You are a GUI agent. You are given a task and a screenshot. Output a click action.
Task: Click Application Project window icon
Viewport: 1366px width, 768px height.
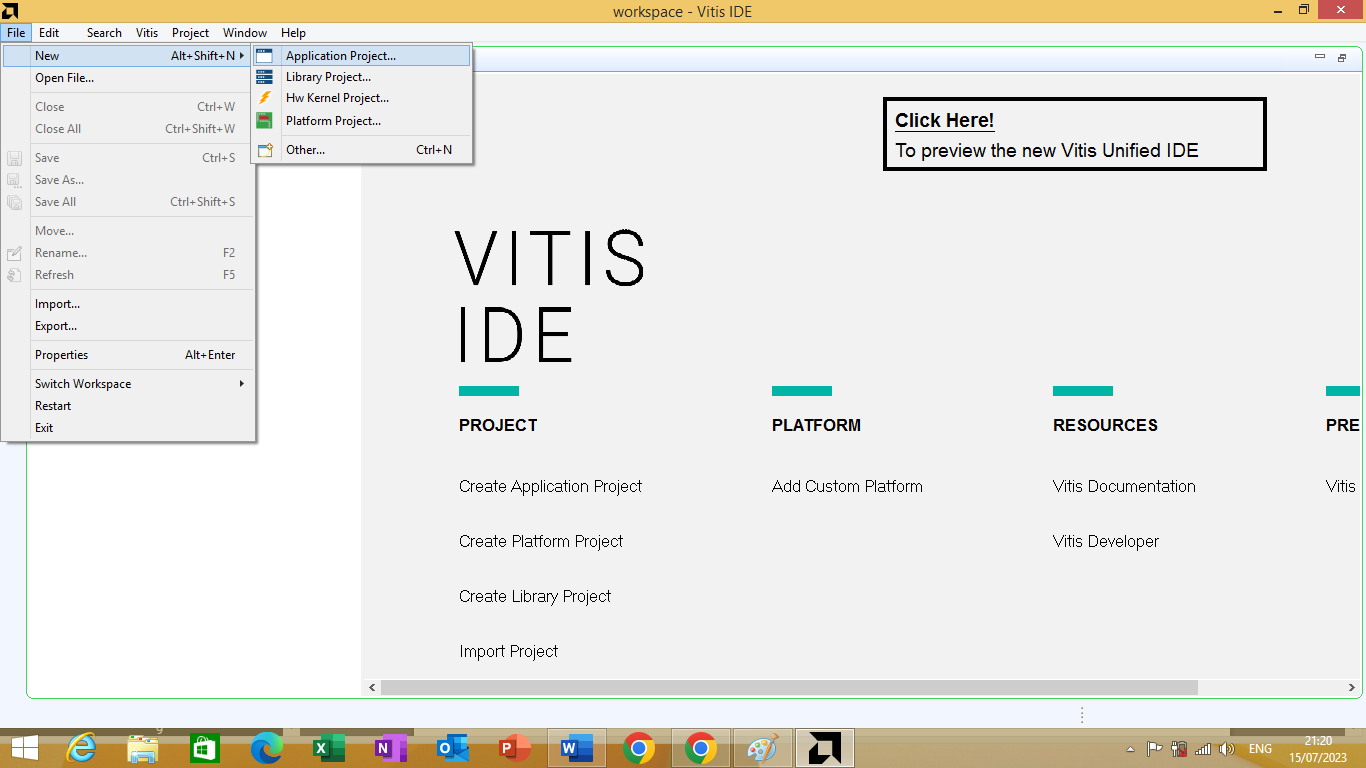264,56
